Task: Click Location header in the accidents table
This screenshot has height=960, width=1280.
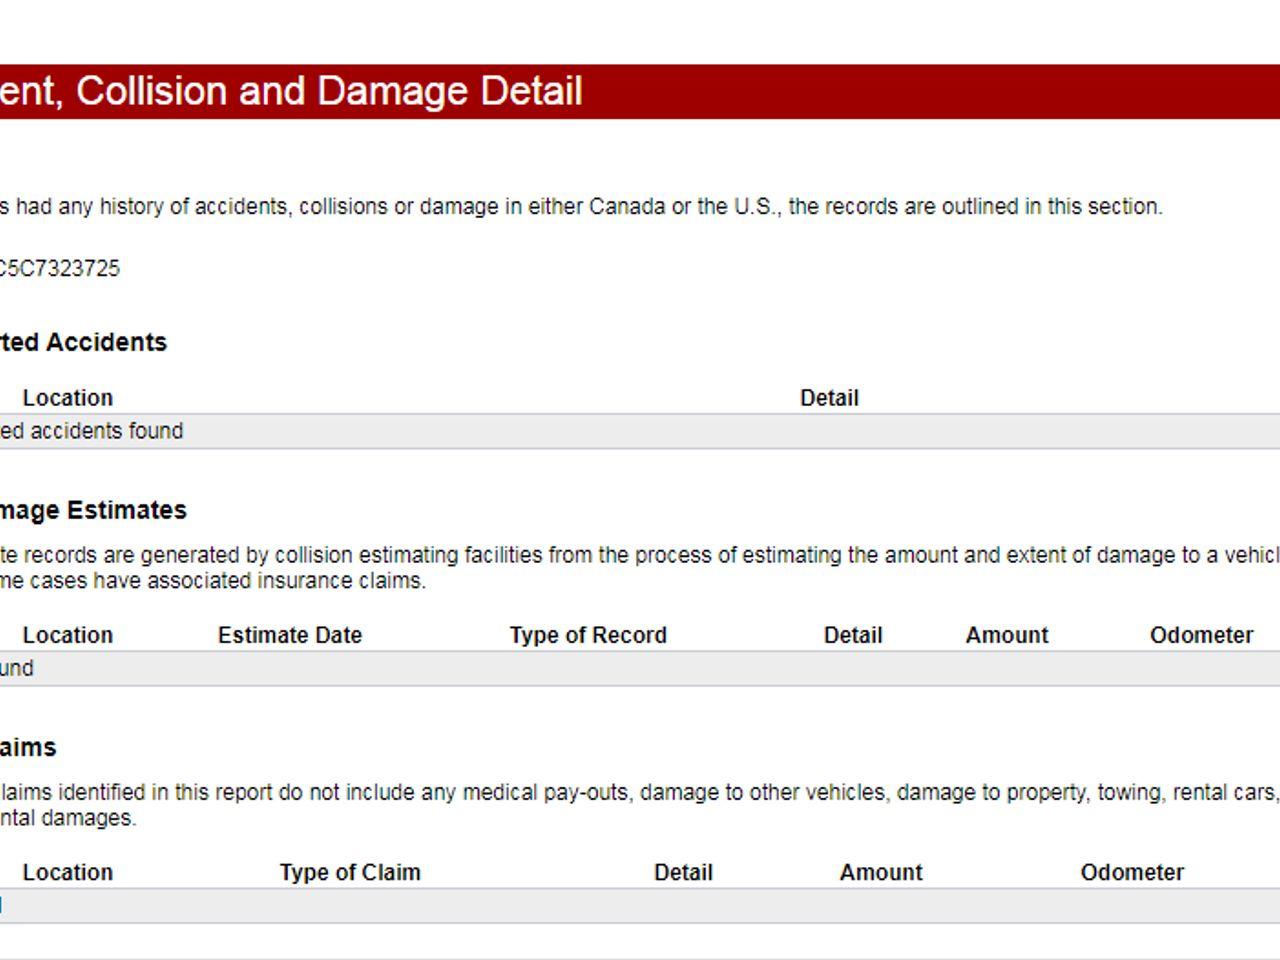Action: 68,398
